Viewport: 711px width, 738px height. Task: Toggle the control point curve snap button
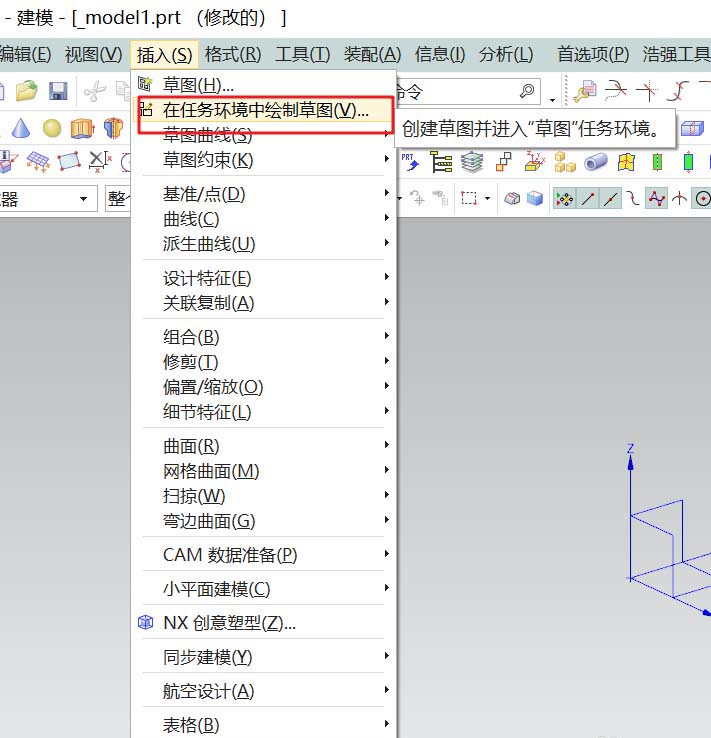[x=633, y=199]
